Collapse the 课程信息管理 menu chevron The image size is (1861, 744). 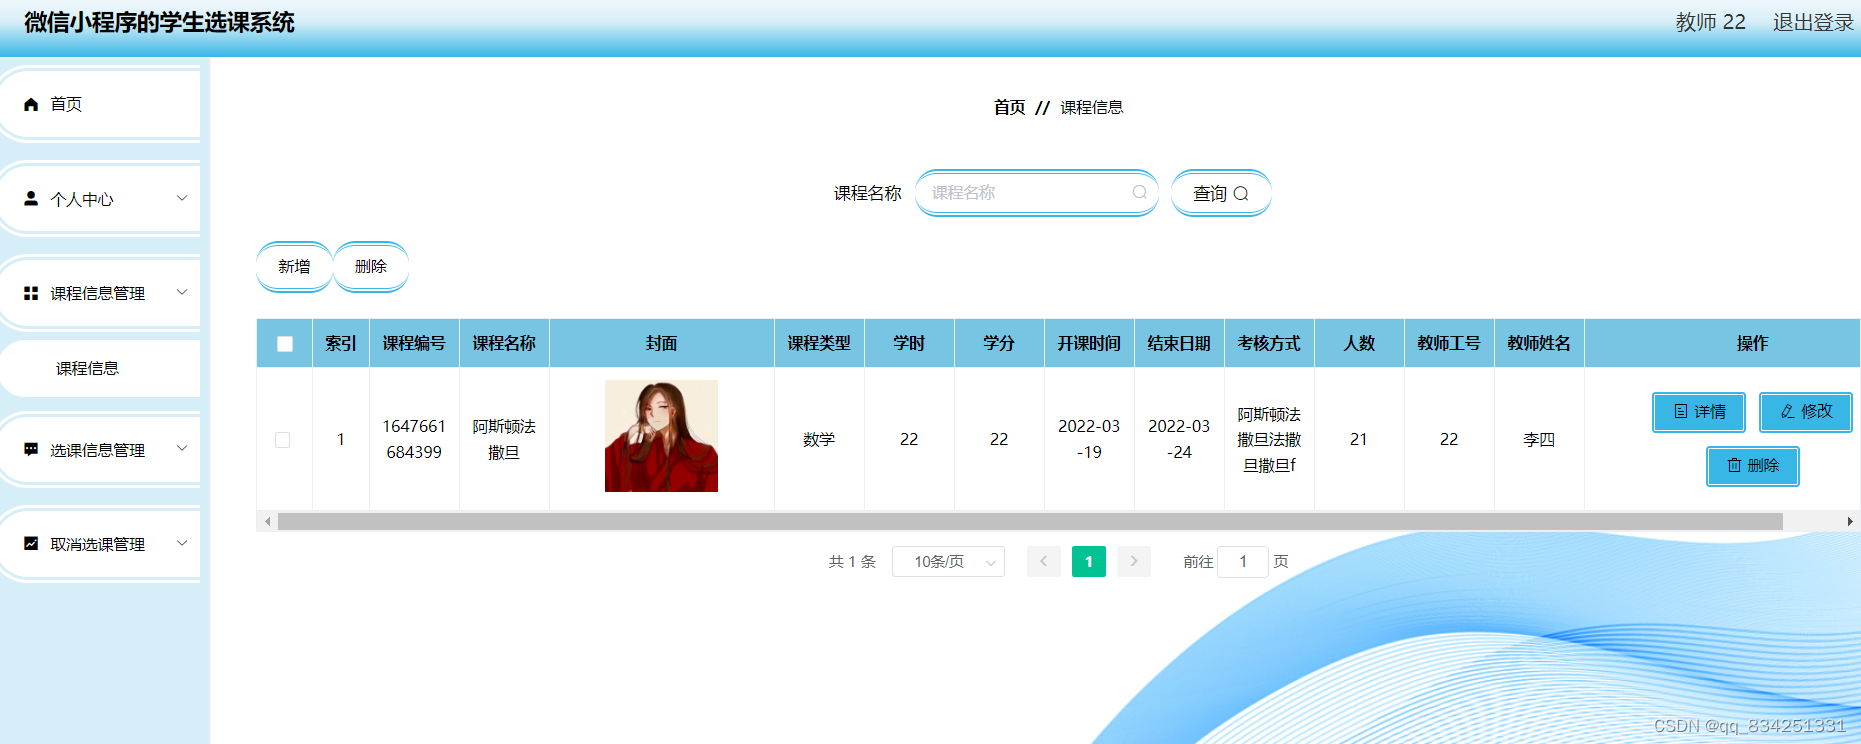click(x=182, y=292)
